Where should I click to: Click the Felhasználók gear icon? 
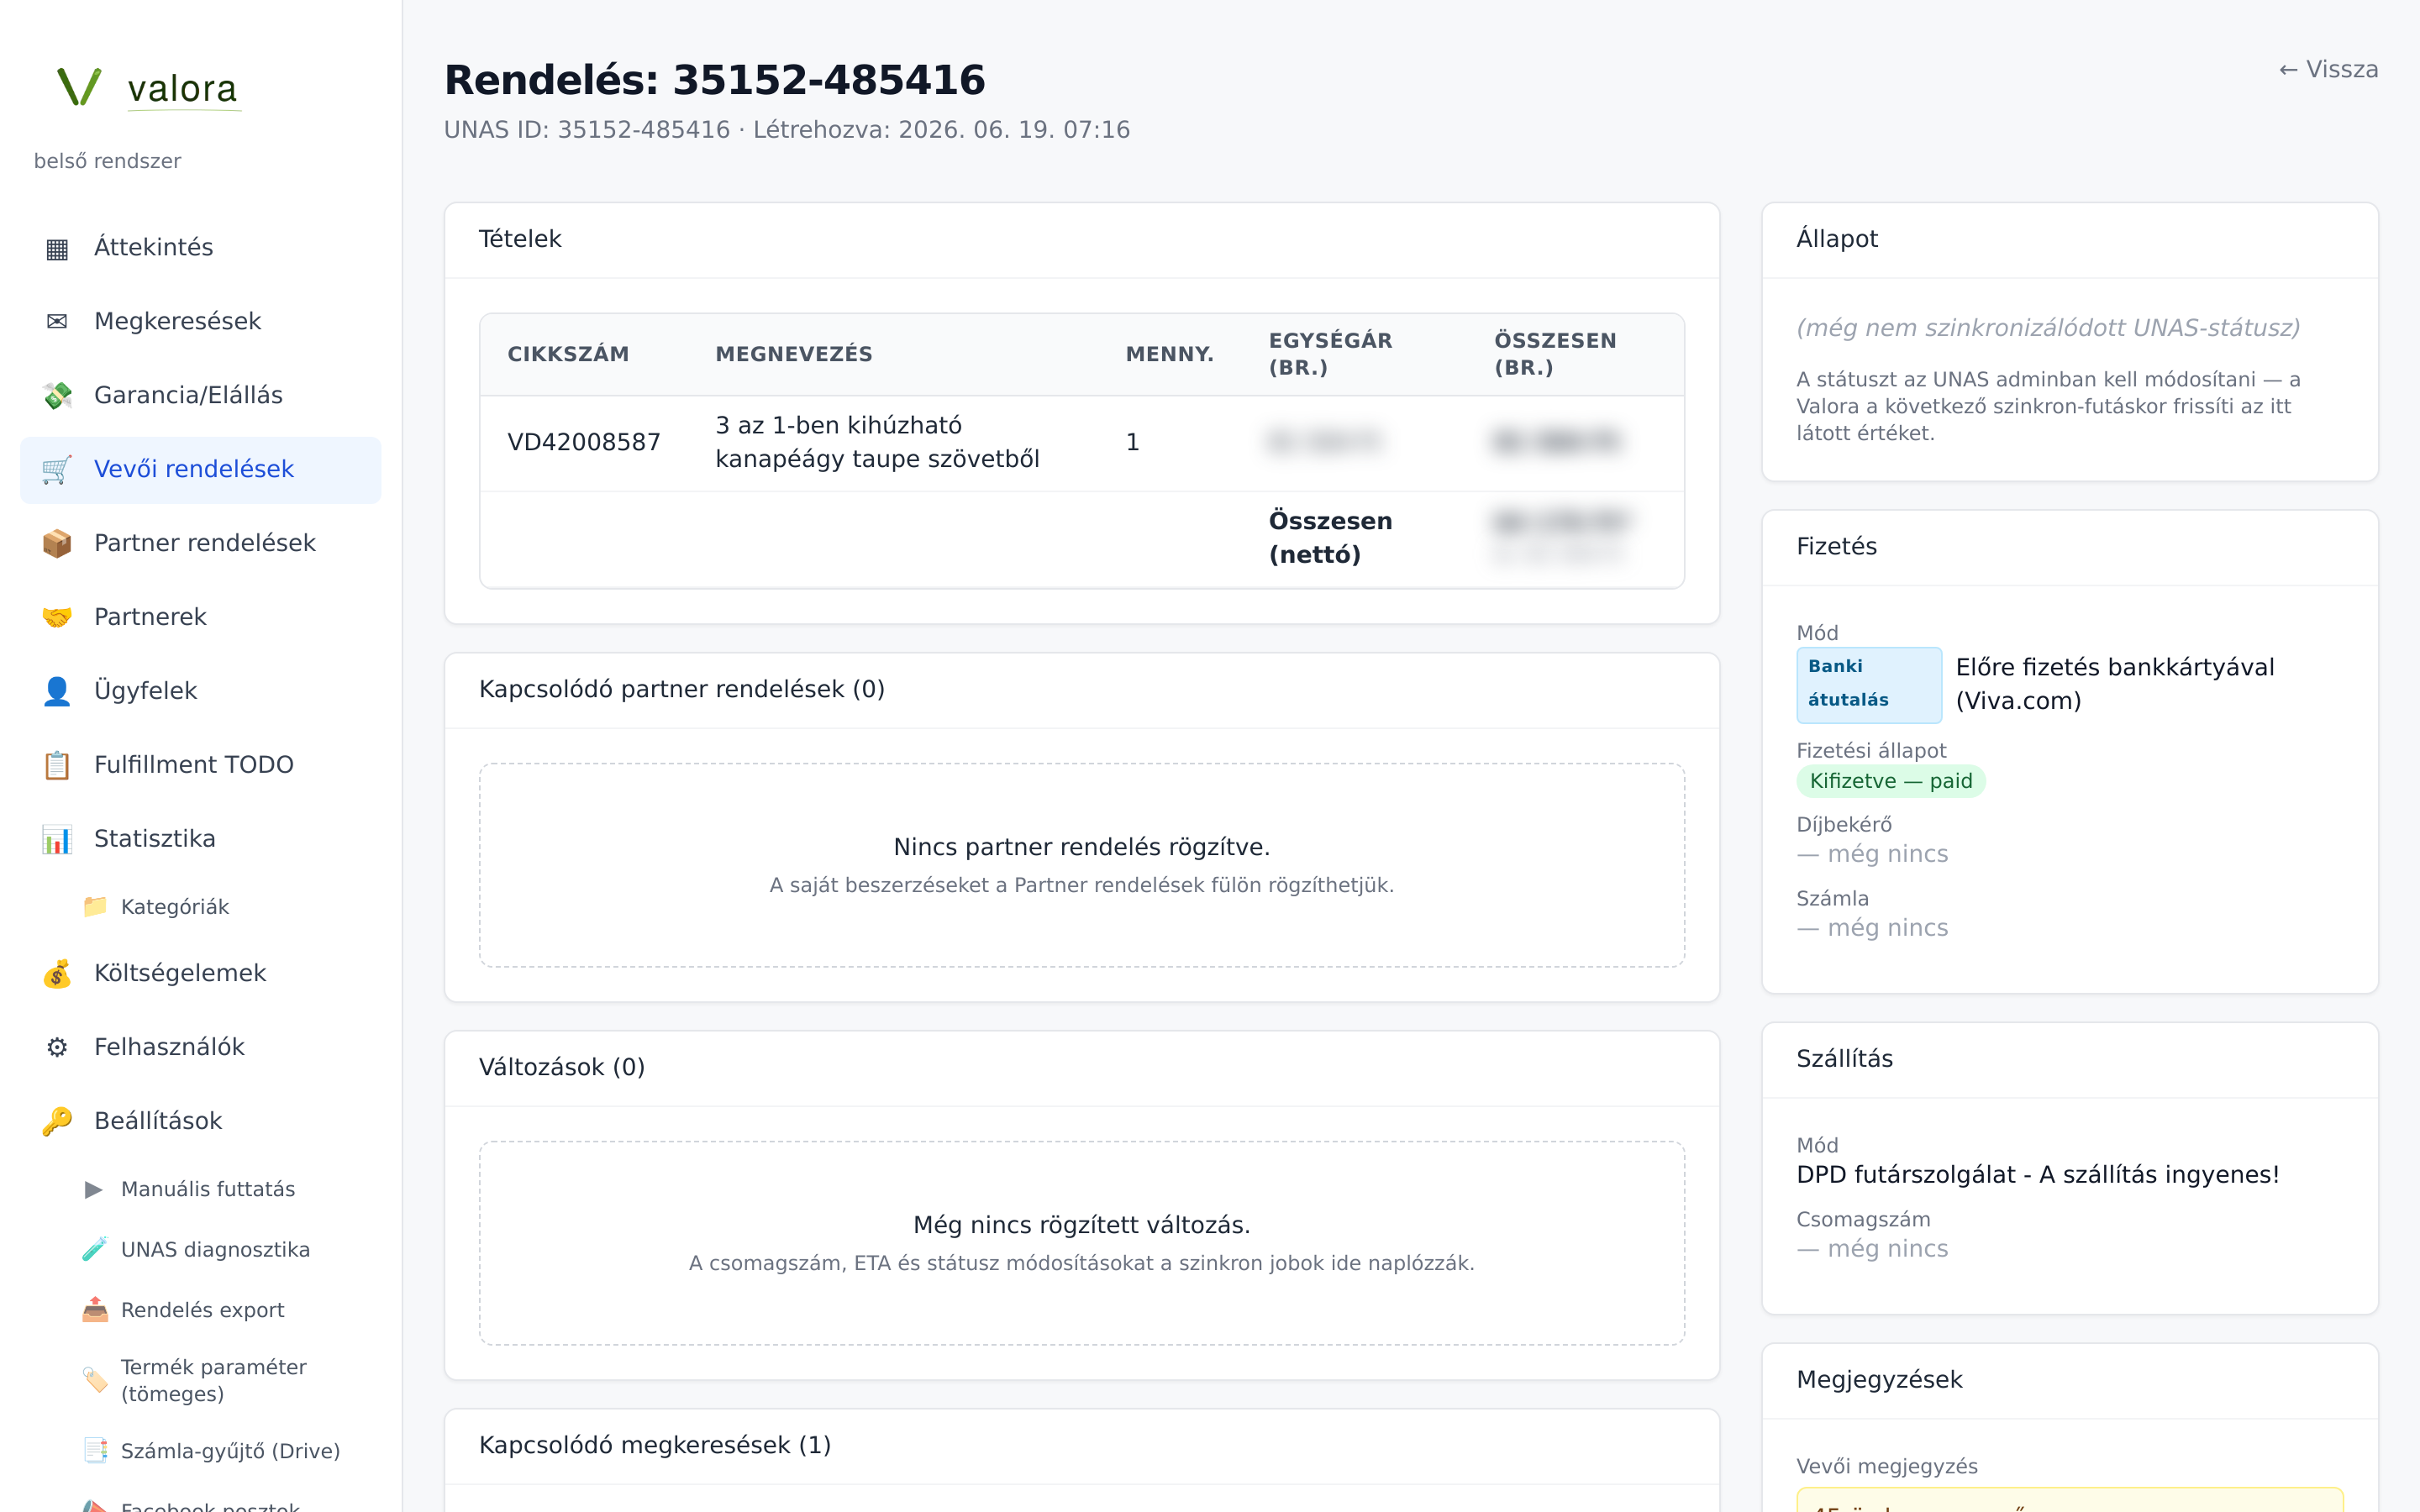pyautogui.click(x=57, y=1047)
